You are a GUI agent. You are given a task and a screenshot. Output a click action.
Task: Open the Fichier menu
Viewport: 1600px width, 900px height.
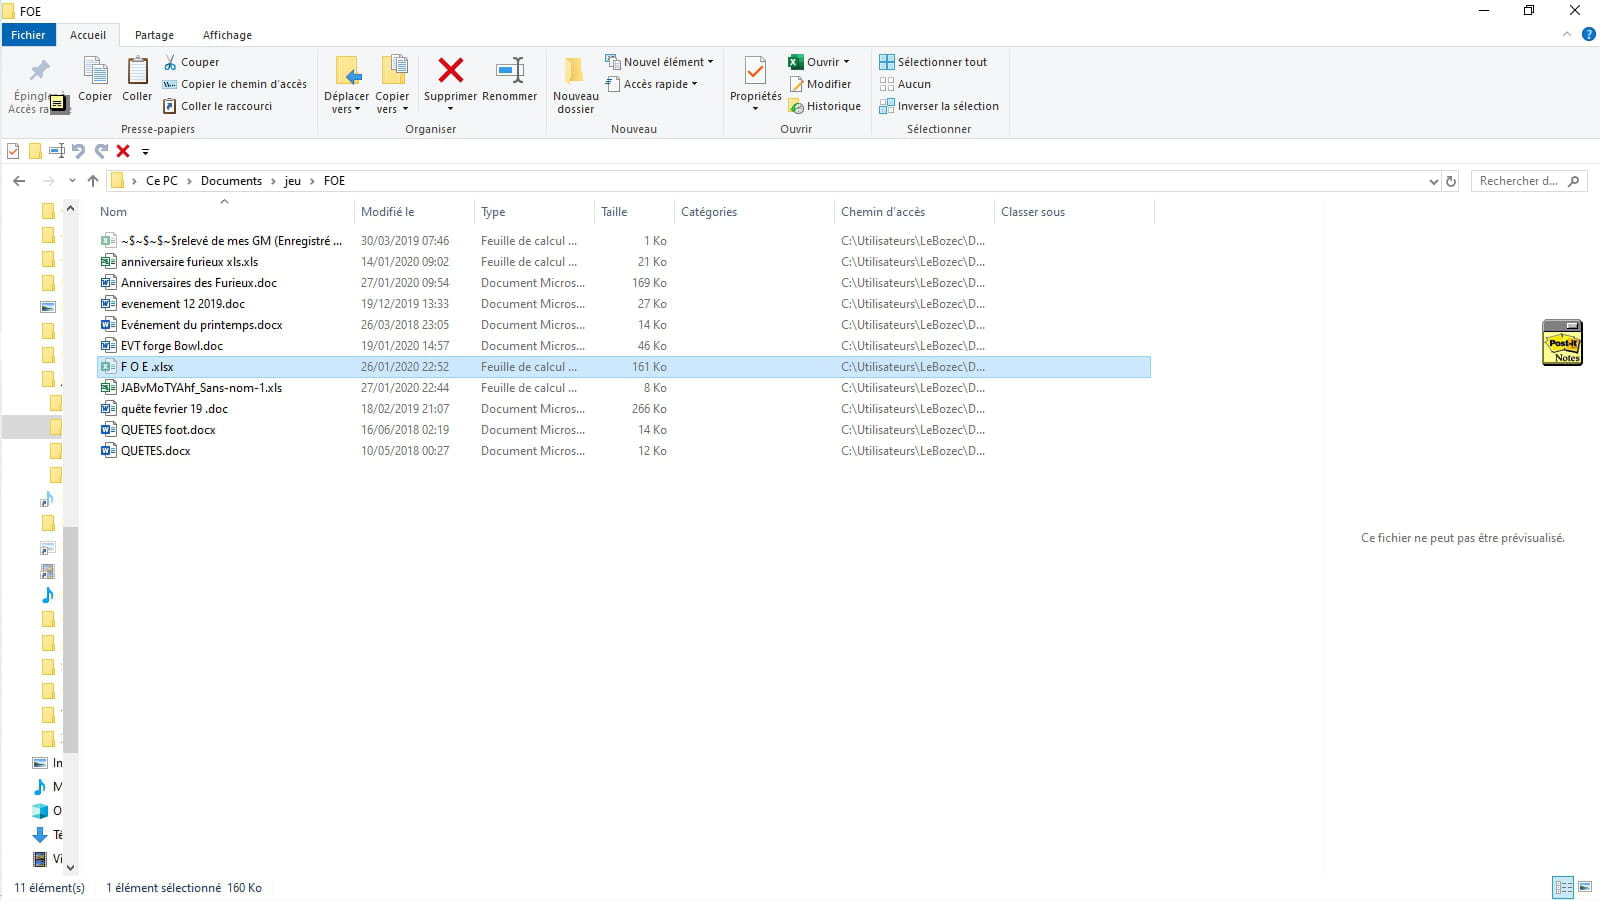pyautogui.click(x=28, y=35)
